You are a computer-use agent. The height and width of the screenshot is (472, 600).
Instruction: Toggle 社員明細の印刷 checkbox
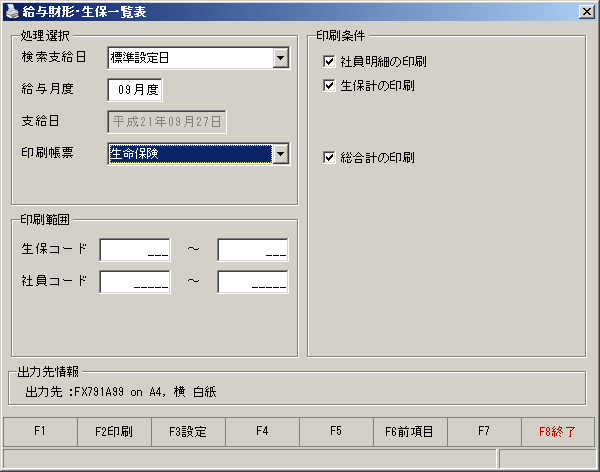coord(329,61)
